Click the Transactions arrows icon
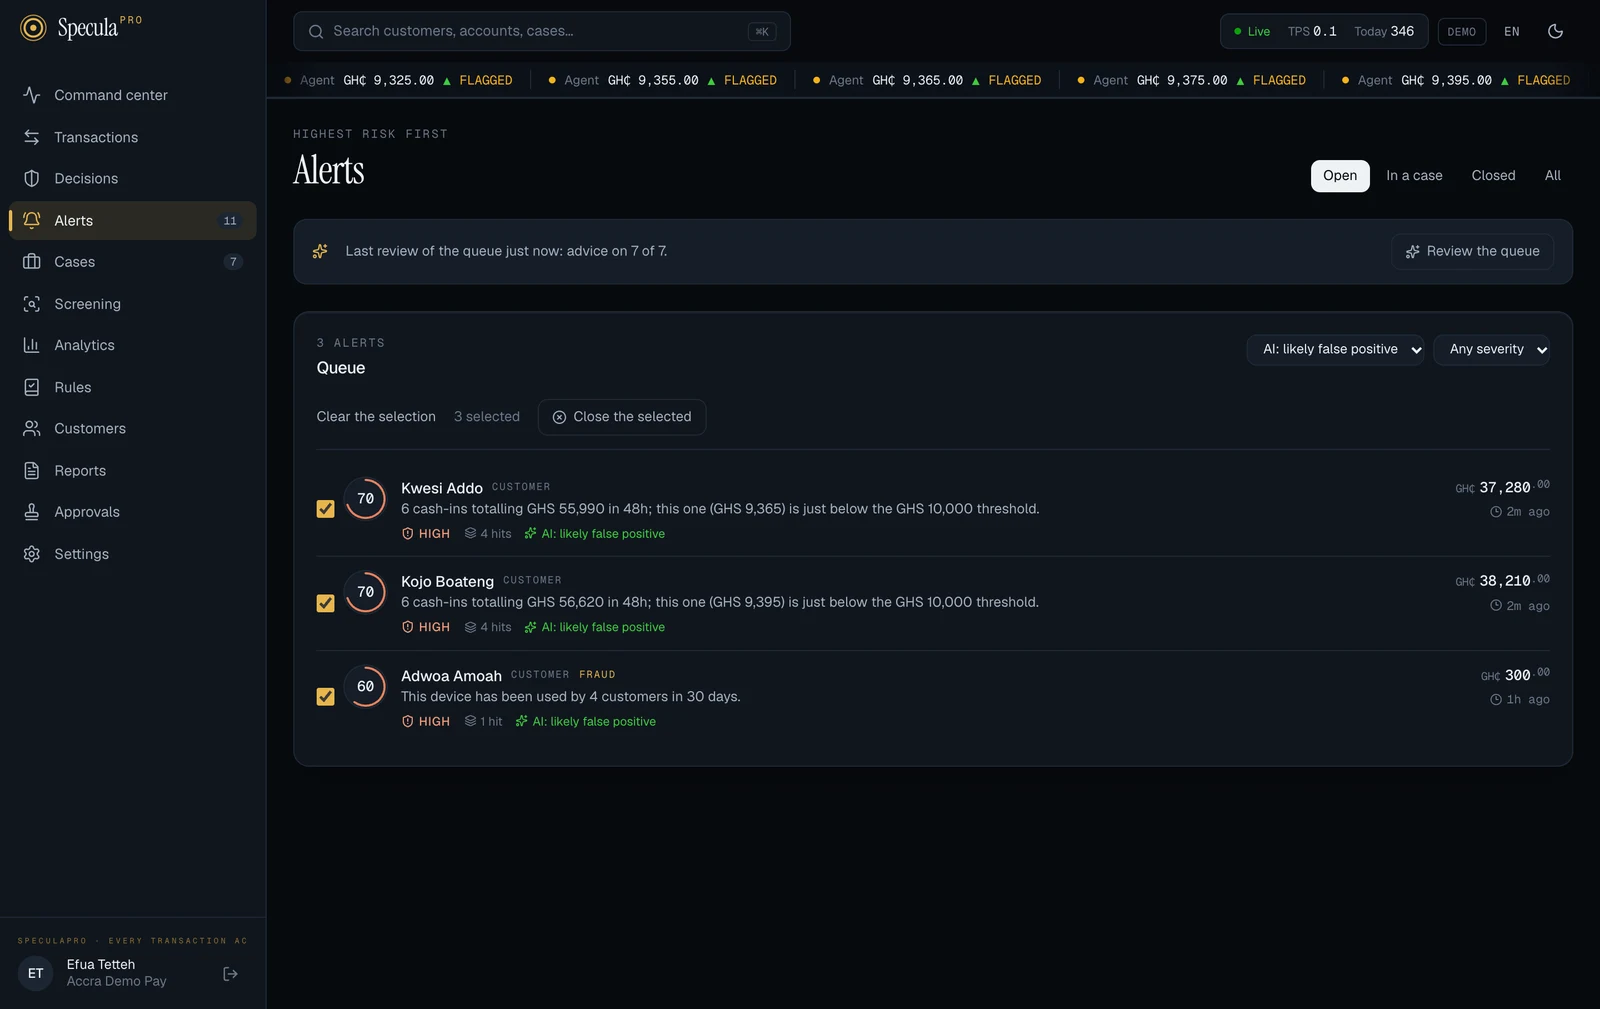1600x1009 pixels. pos(32,137)
